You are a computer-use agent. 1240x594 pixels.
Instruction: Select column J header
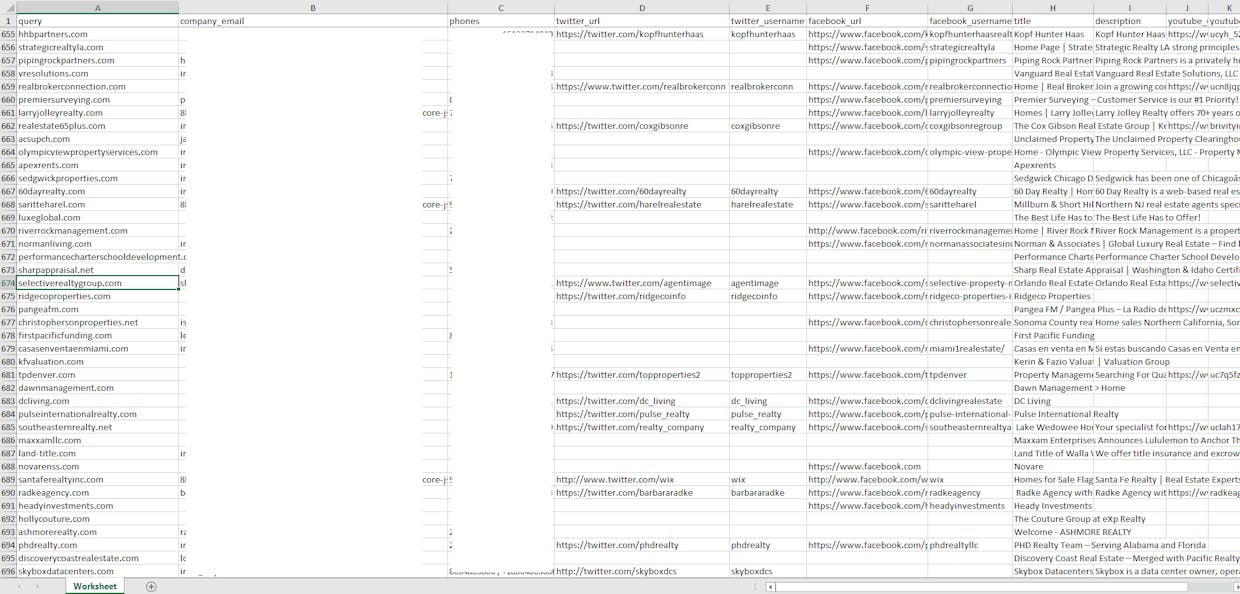(x=1187, y=7)
